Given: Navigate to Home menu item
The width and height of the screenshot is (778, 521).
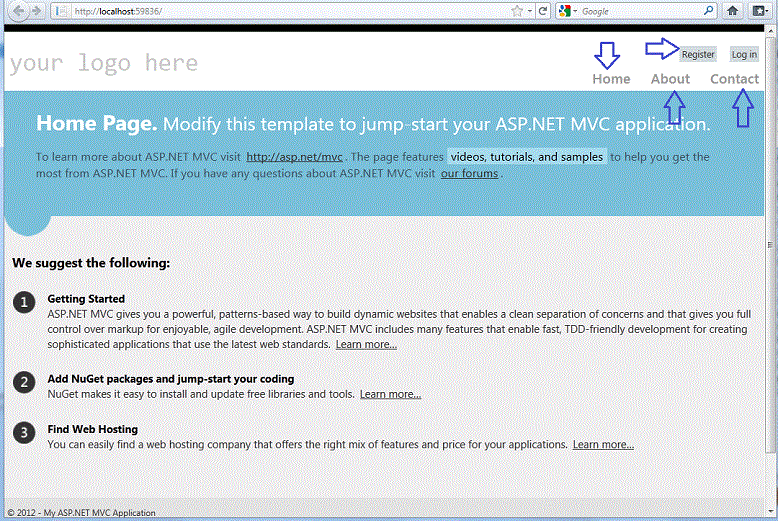Looking at the screenshot, I should [x=611, y=79].
